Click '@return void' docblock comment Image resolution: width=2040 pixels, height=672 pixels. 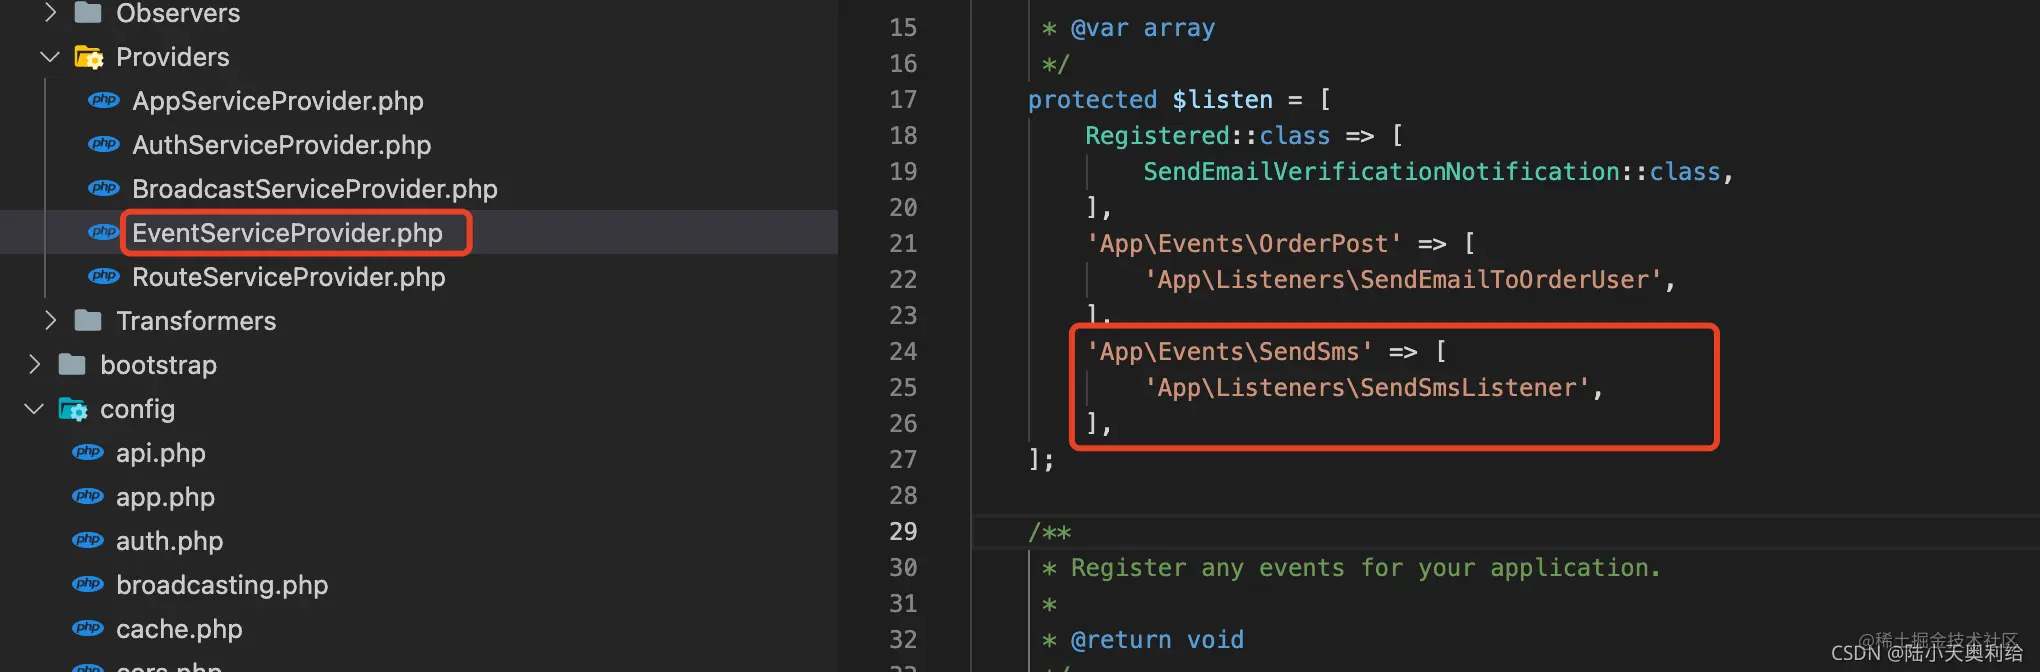tap(1157, 640)
